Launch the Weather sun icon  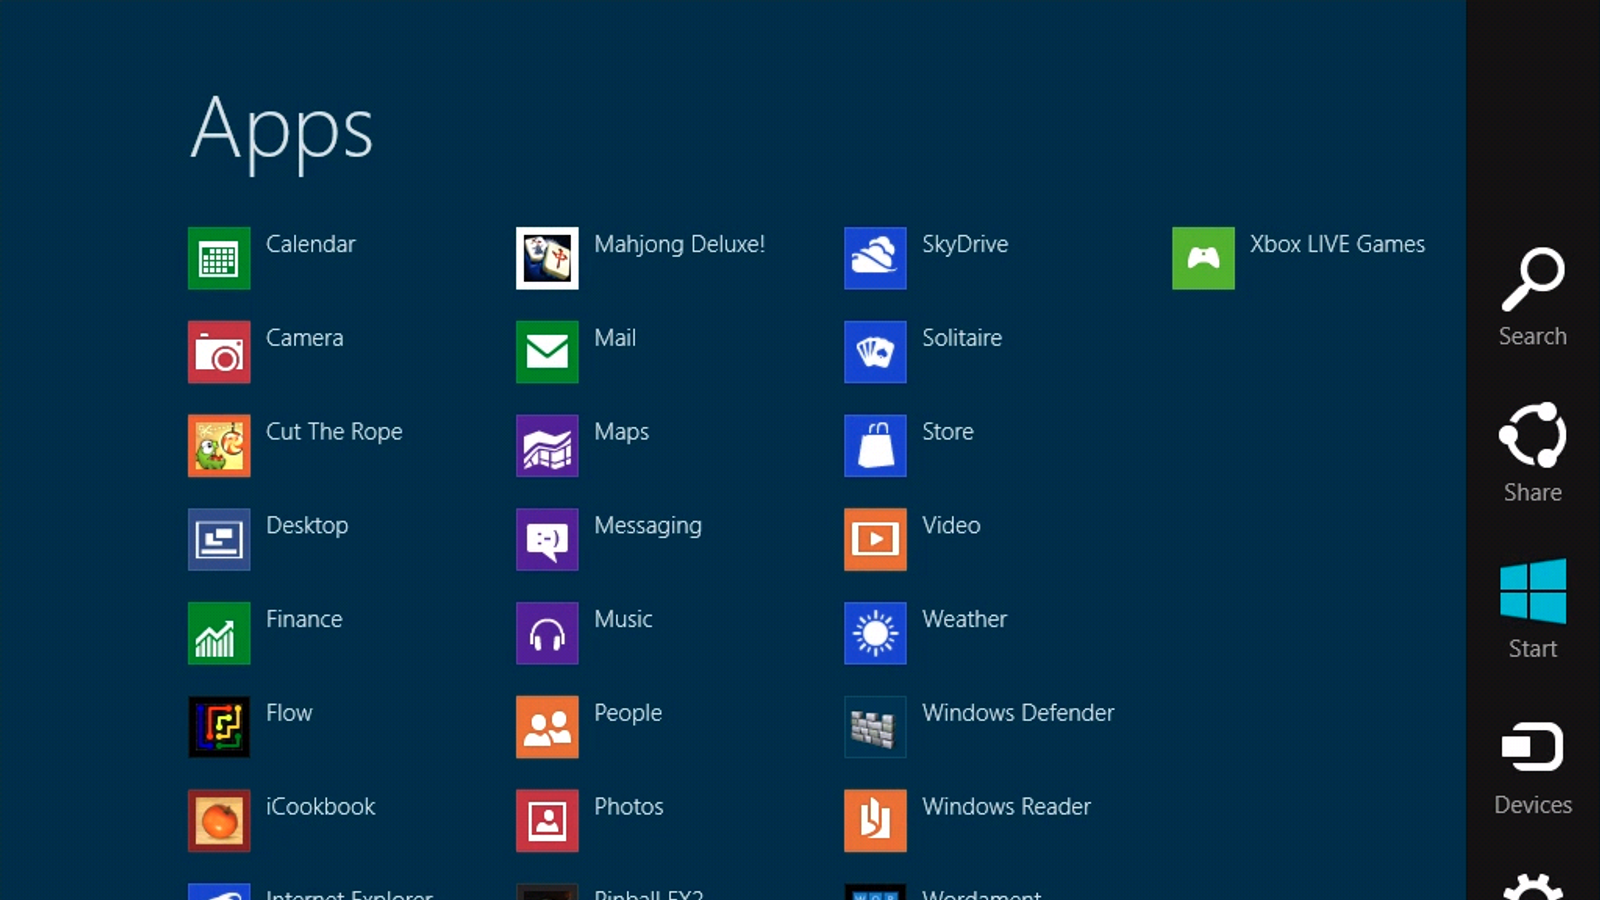pos(875,633)
